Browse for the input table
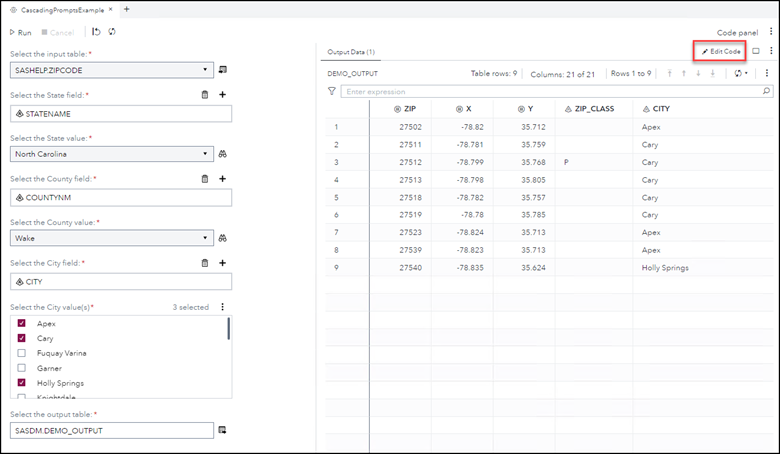Screen dimensions: 780x454 (222, 70)
